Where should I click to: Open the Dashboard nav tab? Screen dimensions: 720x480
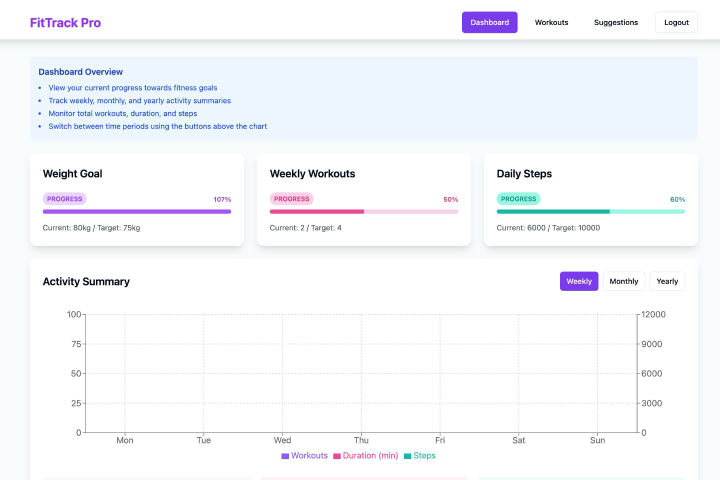click(489, 22)
